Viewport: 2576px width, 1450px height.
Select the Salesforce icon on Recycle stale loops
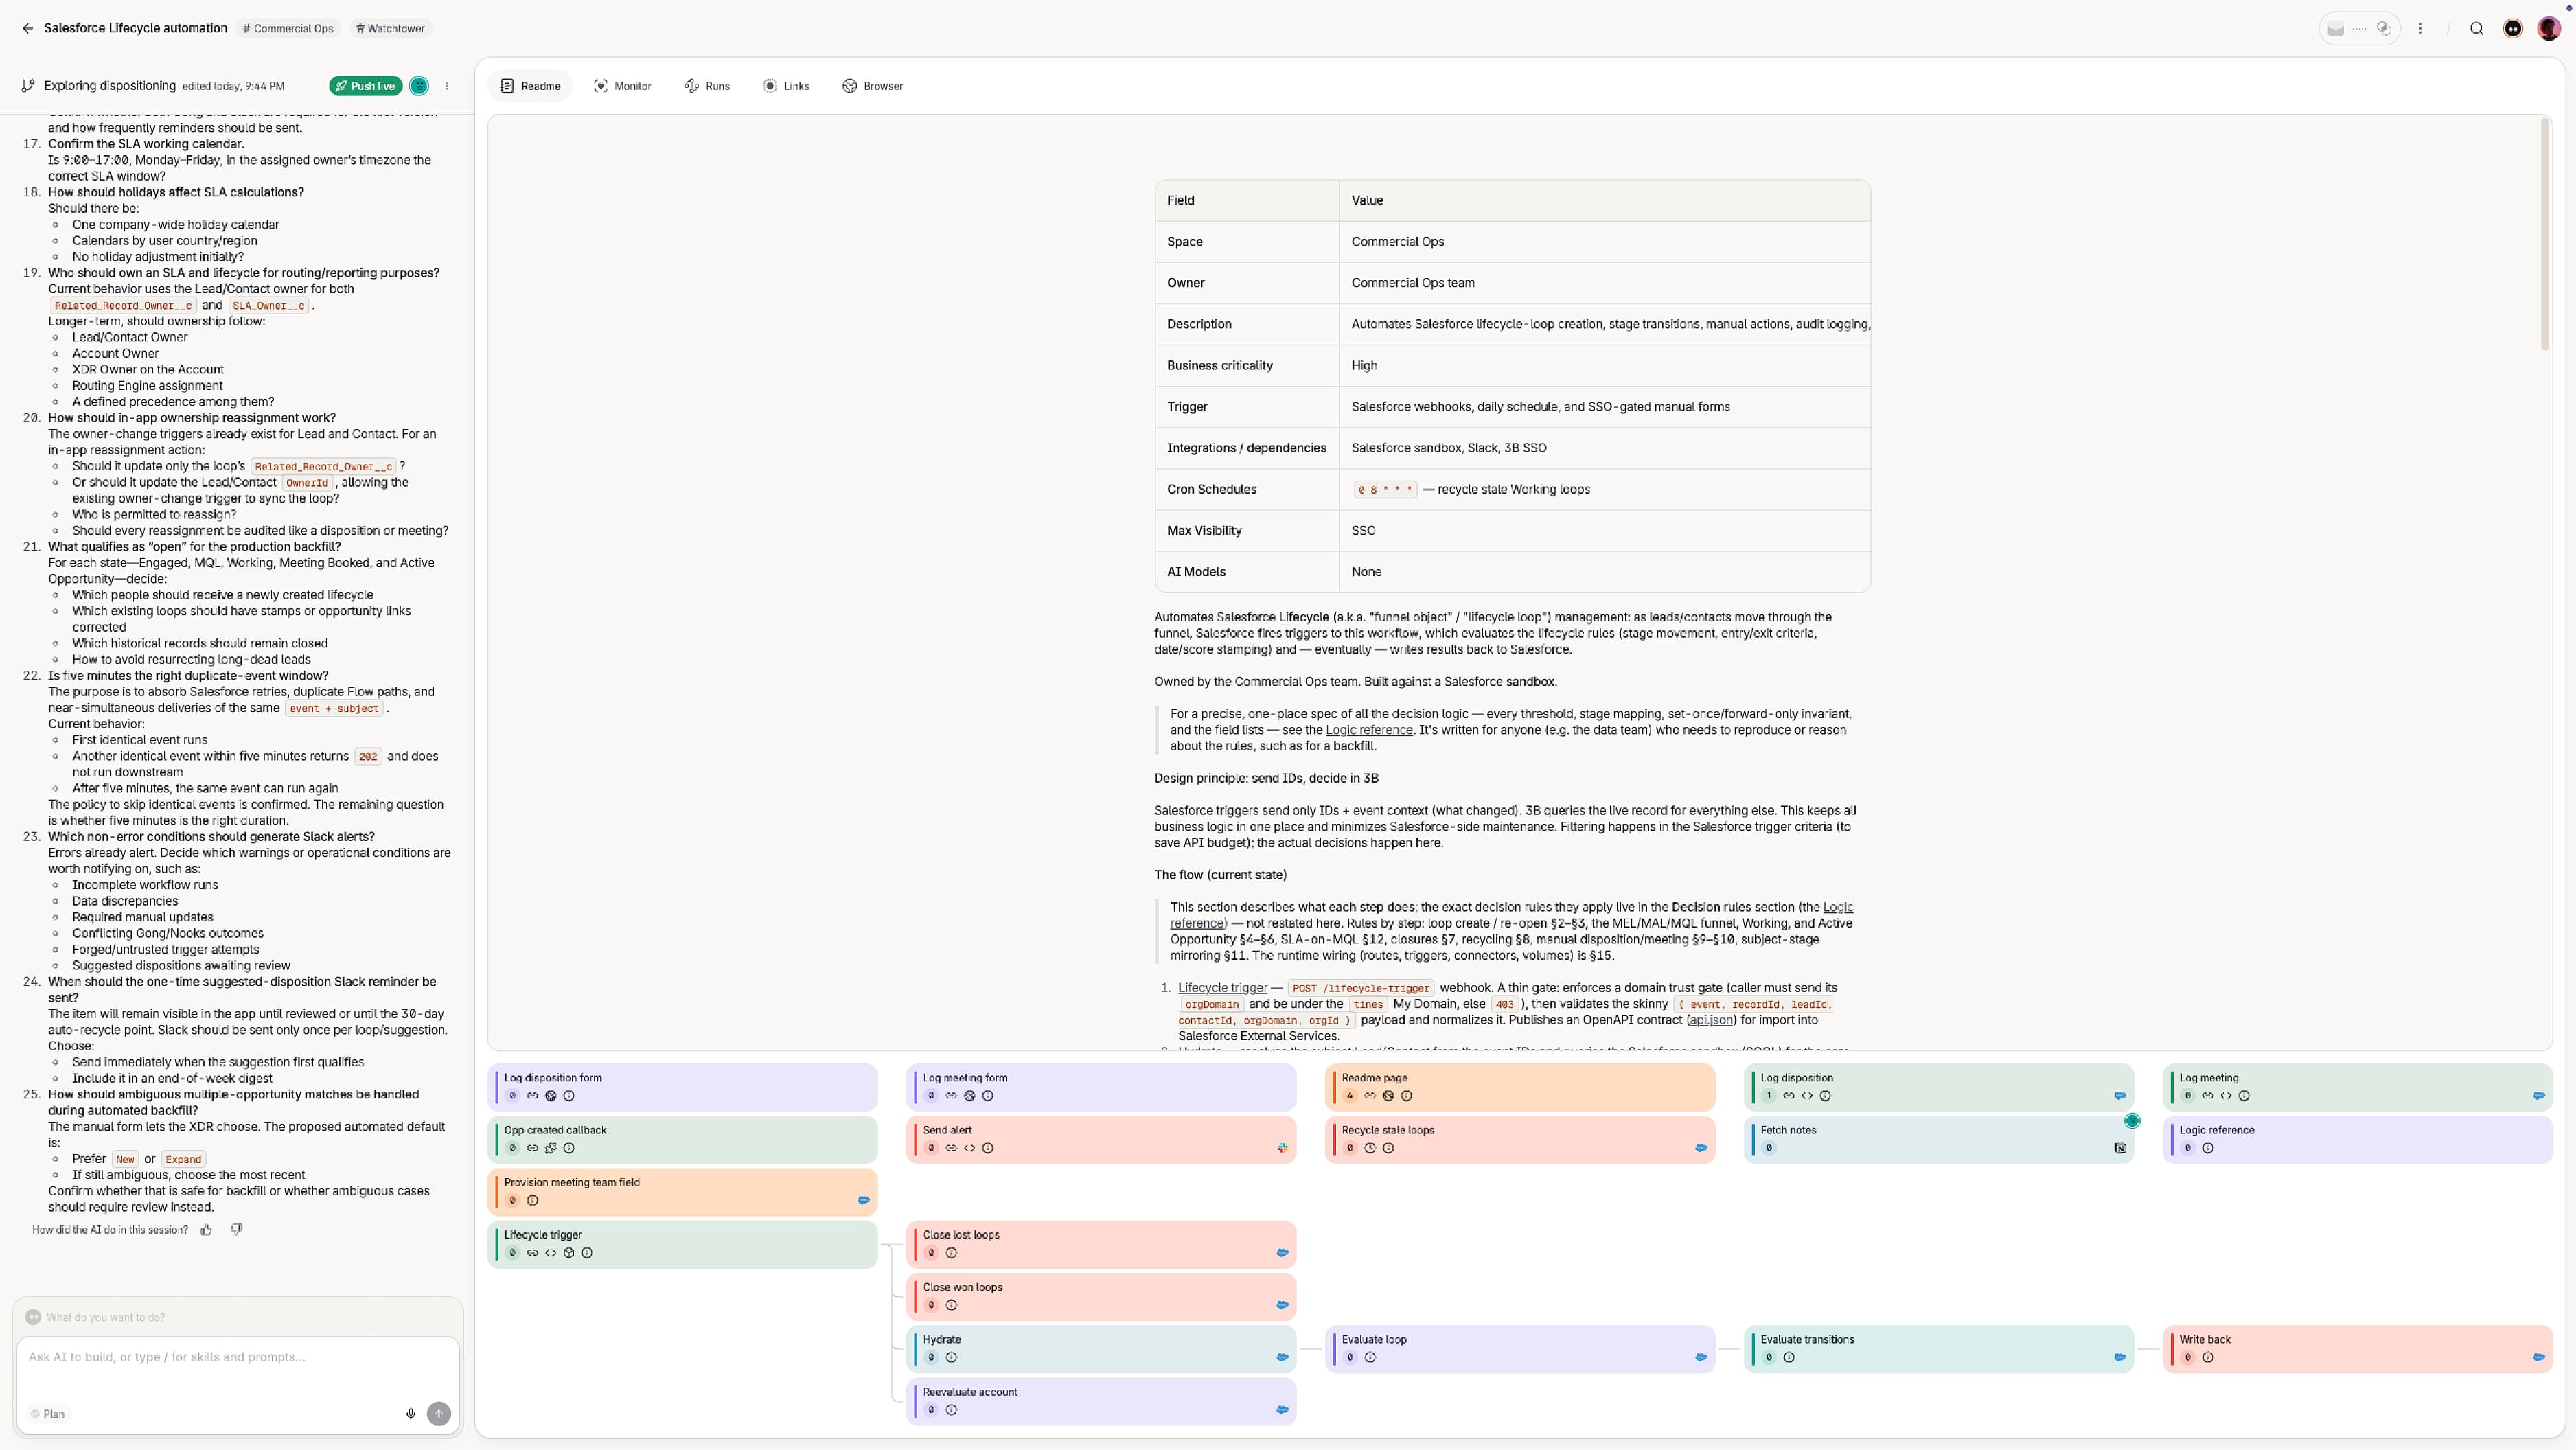point(1701,1148)
